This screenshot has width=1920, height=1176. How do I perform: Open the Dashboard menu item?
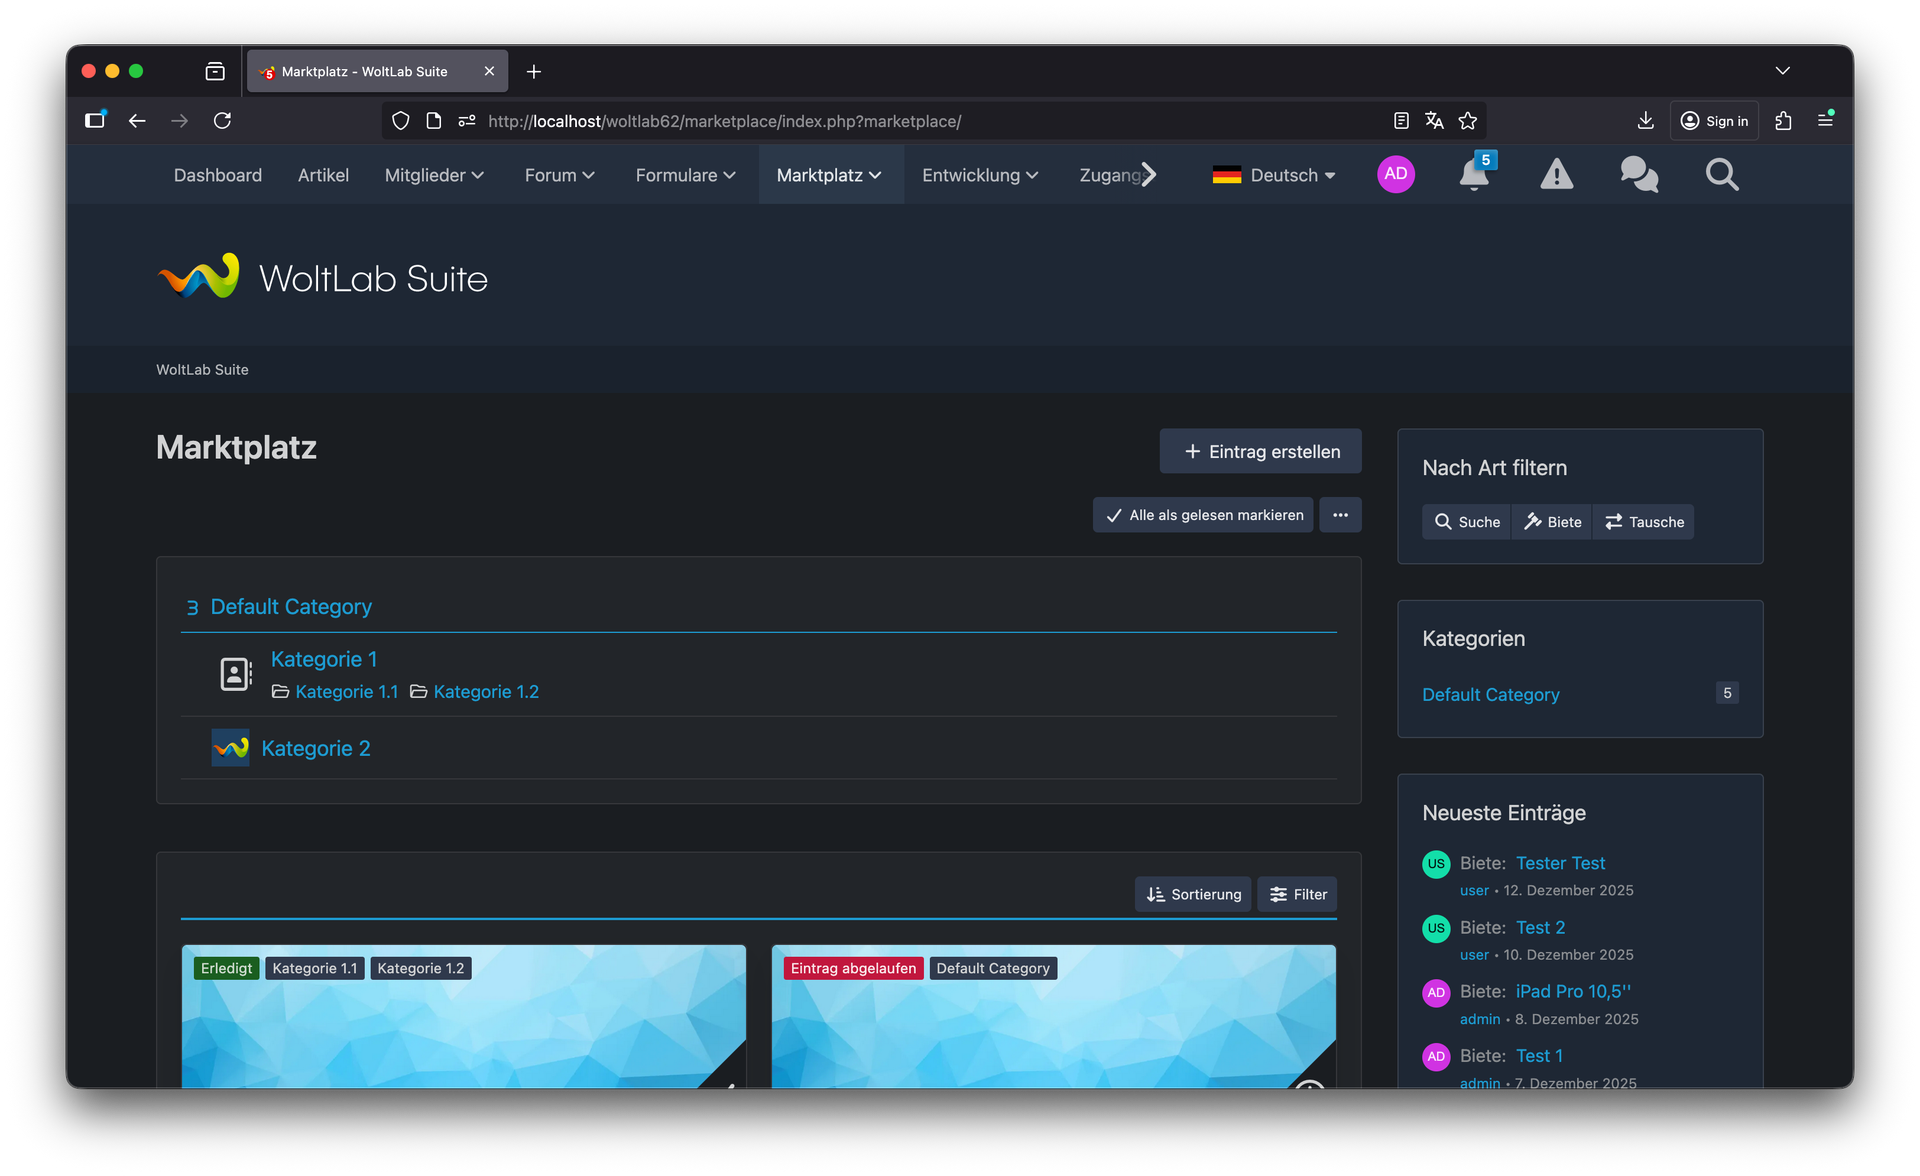(x=218, y=175)
